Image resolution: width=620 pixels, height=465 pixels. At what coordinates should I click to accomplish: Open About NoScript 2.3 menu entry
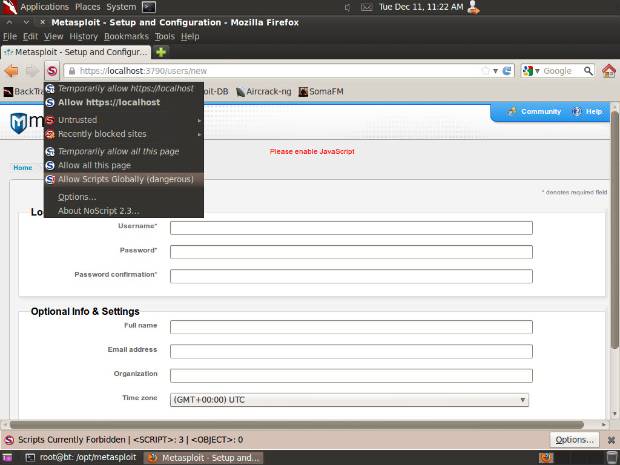pyautogui.click(x=98, y=210)
